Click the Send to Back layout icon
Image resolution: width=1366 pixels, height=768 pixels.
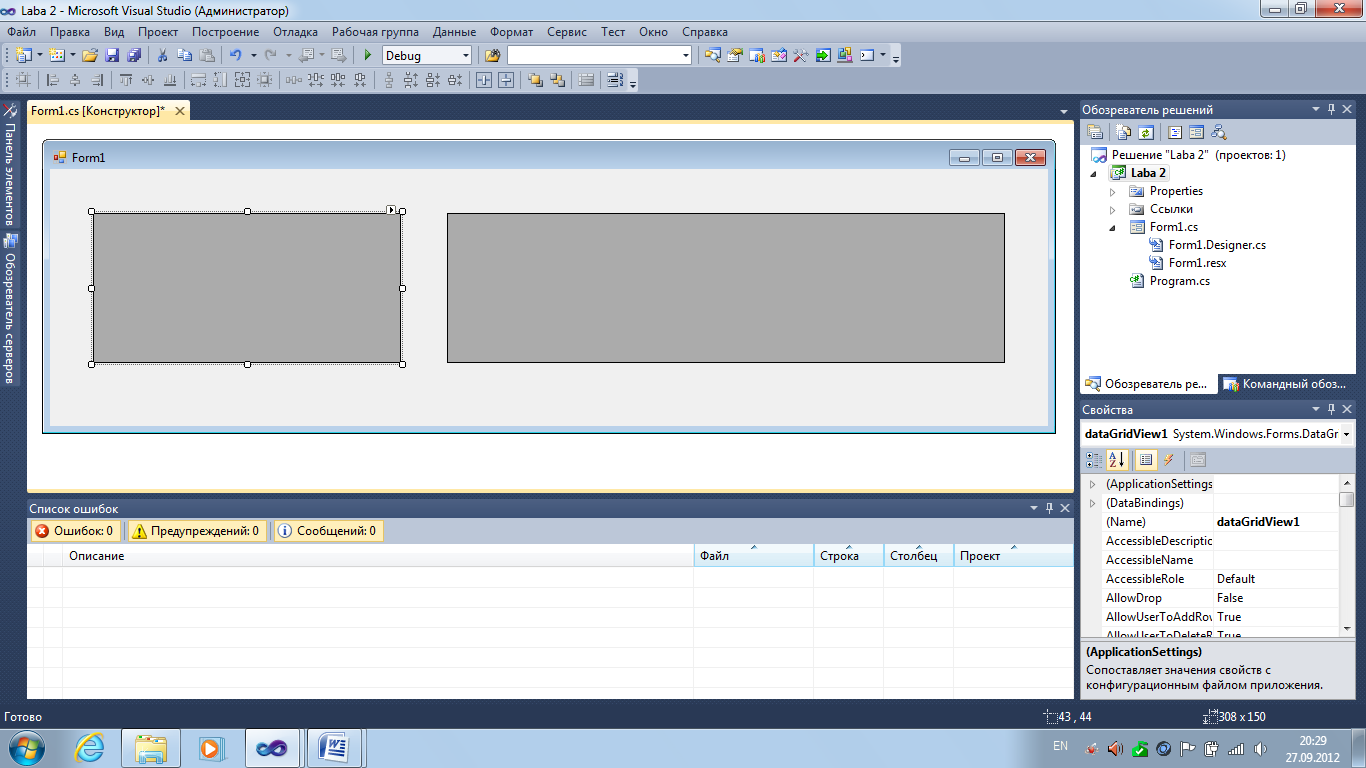click(558, 81)
